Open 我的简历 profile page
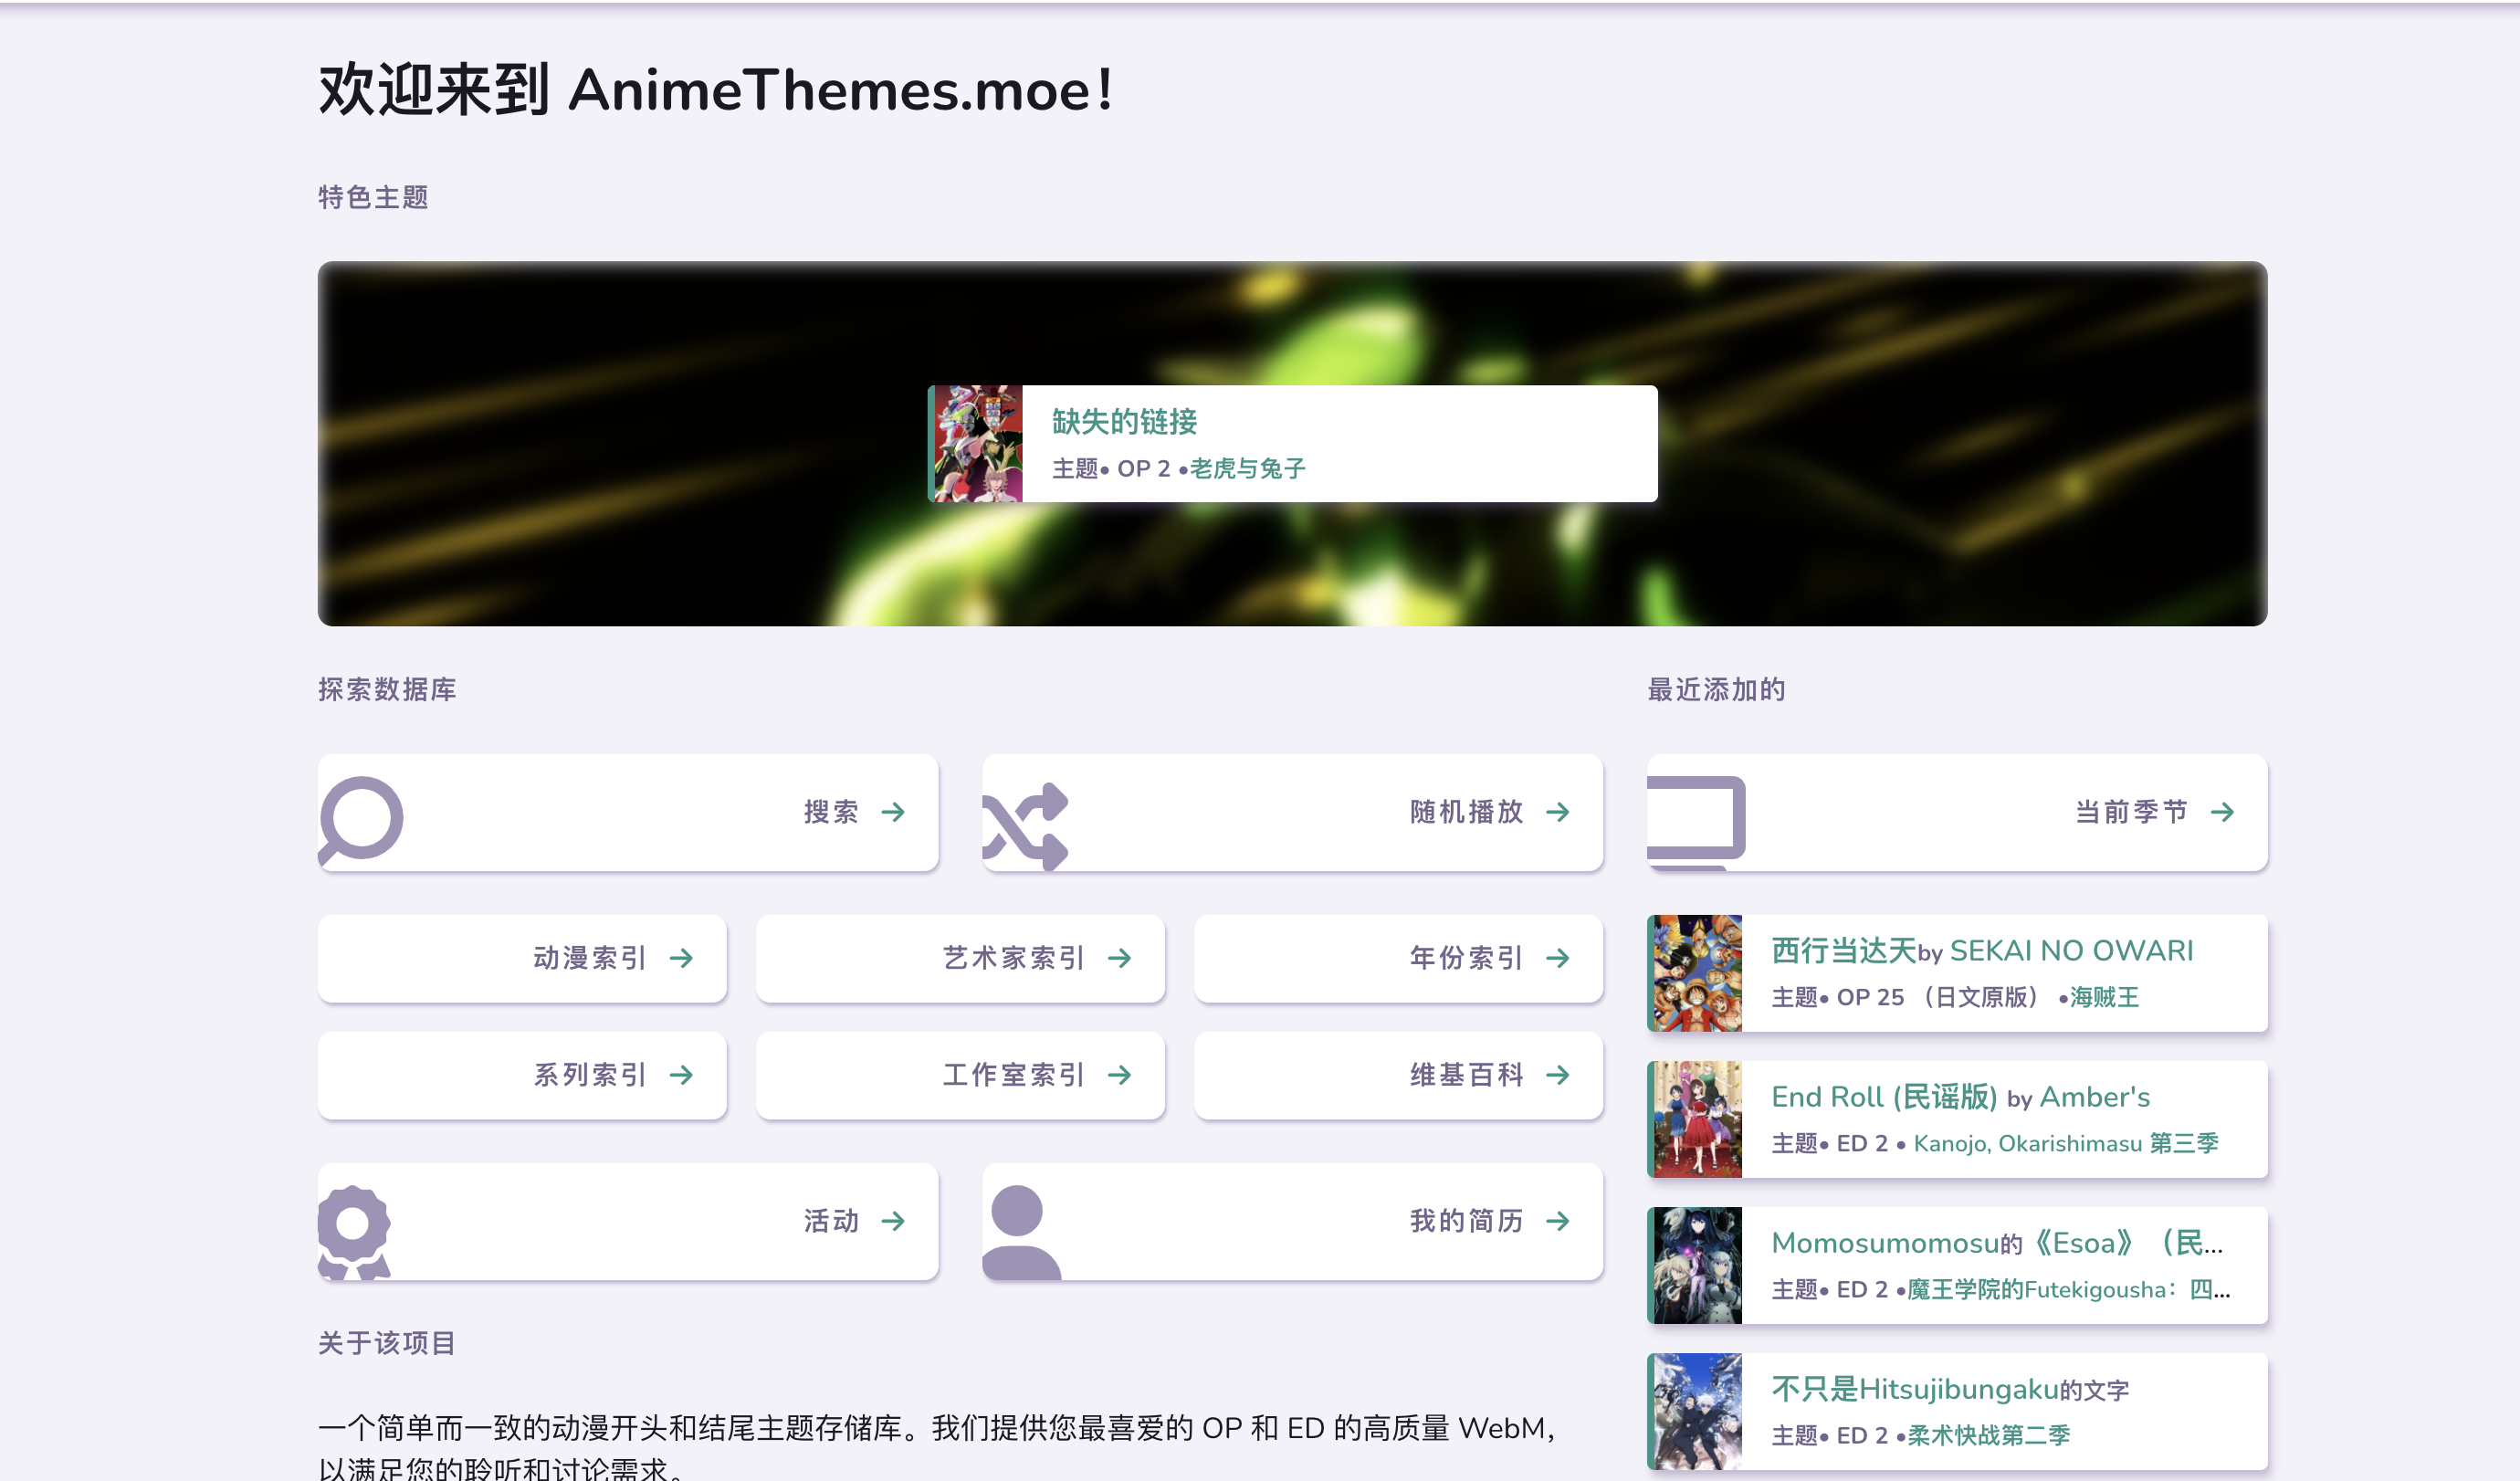The width and height of the screenshot is (2520, 1481). tap(1292, 1221)
